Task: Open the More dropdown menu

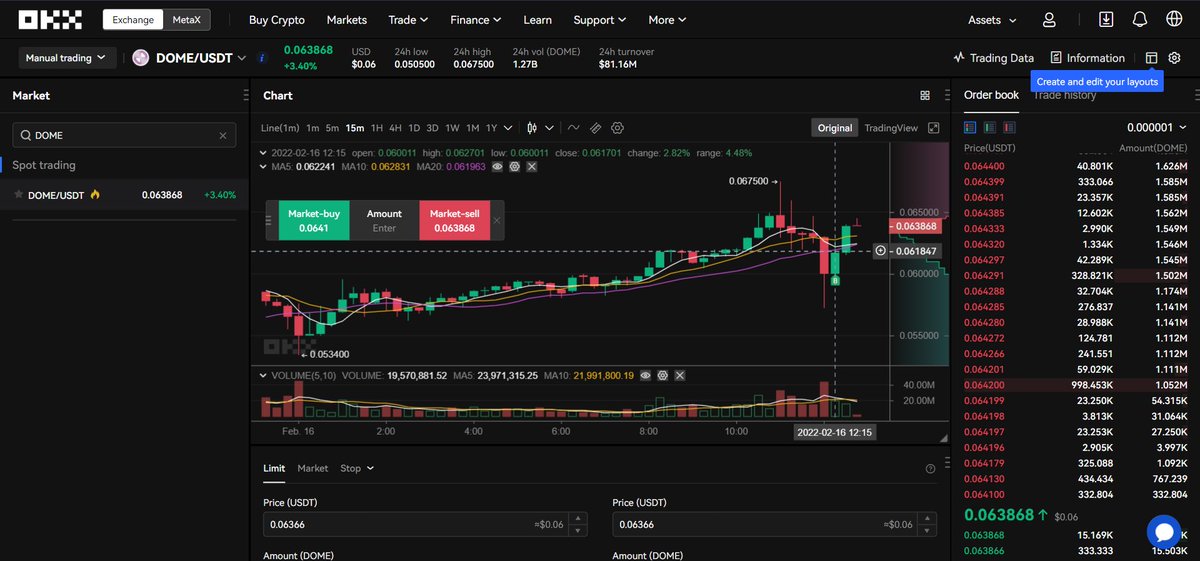Action: 667,19
